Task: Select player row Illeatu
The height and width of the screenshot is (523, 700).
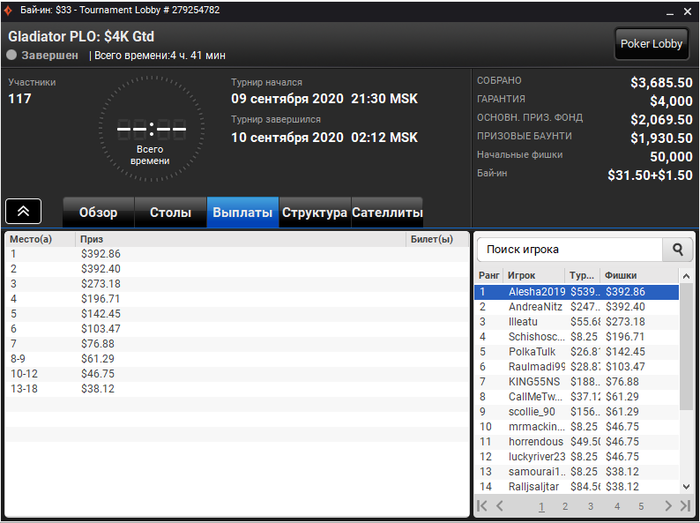Action: 577,322
